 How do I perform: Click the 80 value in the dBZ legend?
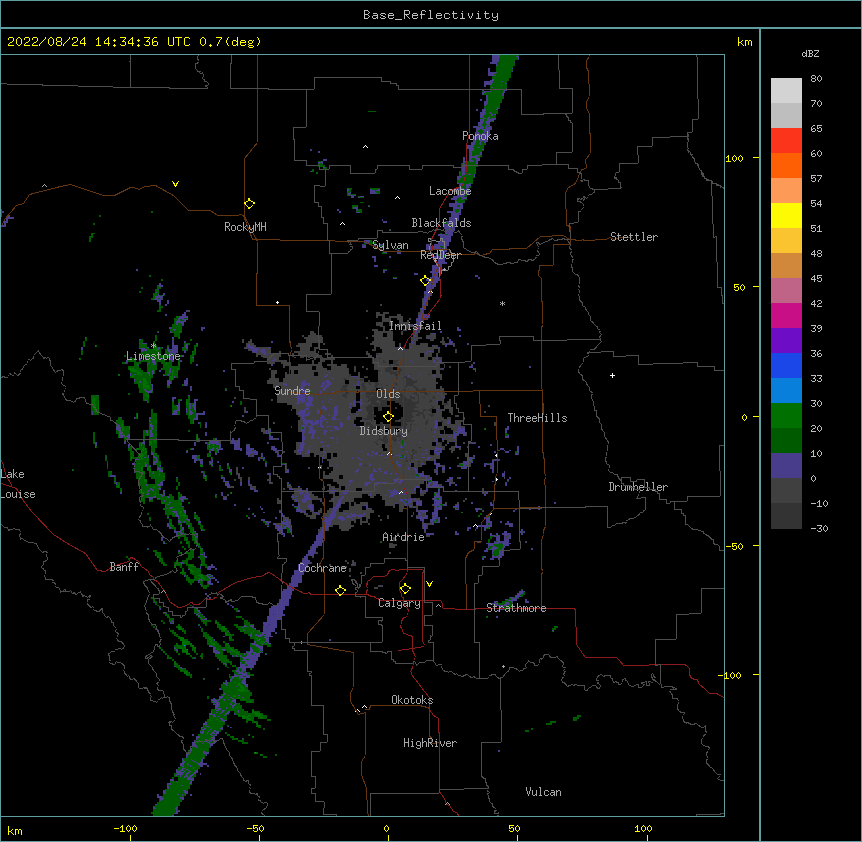[x=816, y=79]
